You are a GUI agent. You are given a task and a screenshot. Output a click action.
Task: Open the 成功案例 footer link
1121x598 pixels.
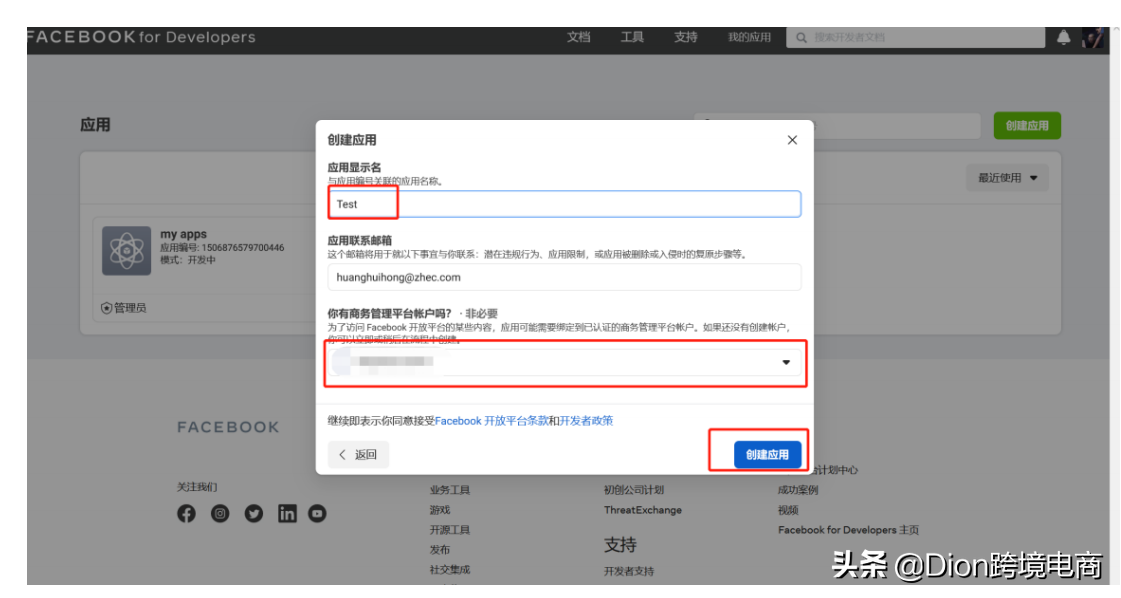point(798,490)
